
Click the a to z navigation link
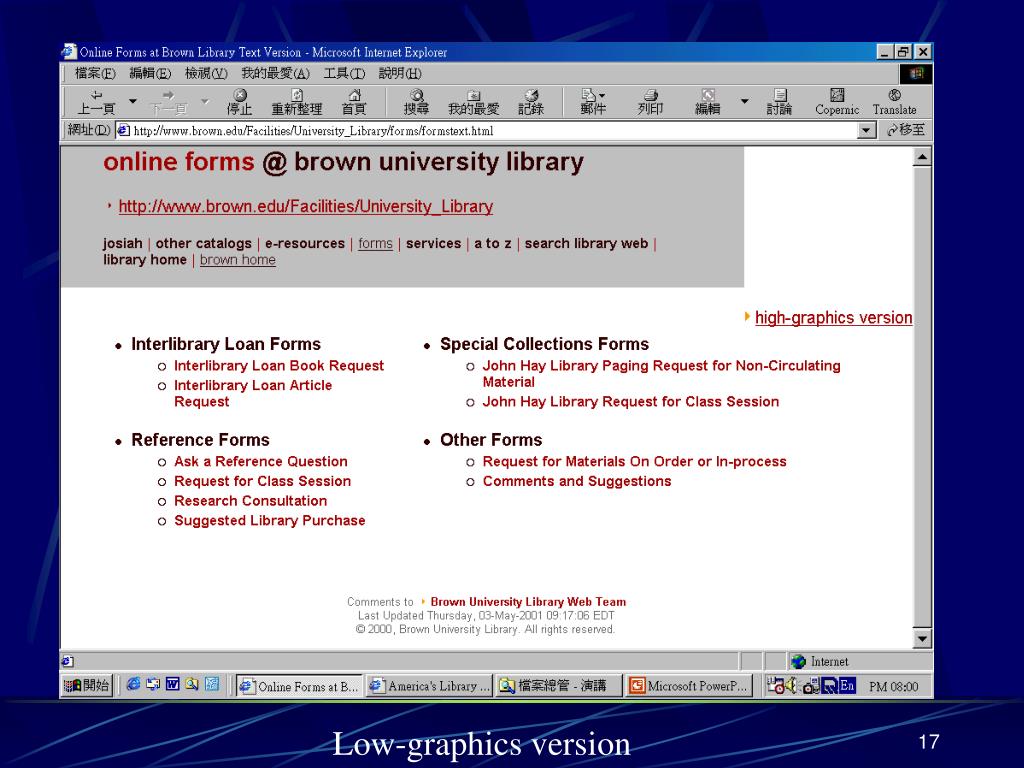click(492, 244)
